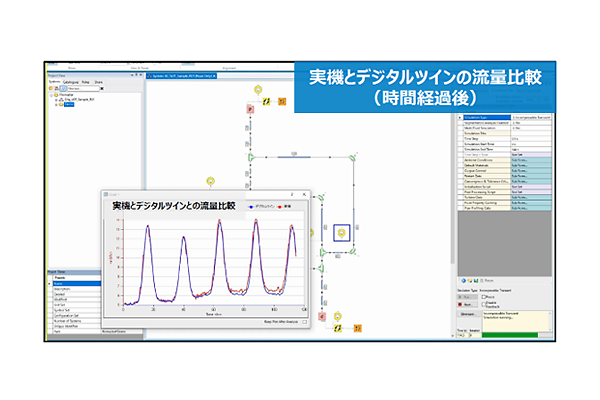
Task: Open the Messages button
Action: point(467,314)
